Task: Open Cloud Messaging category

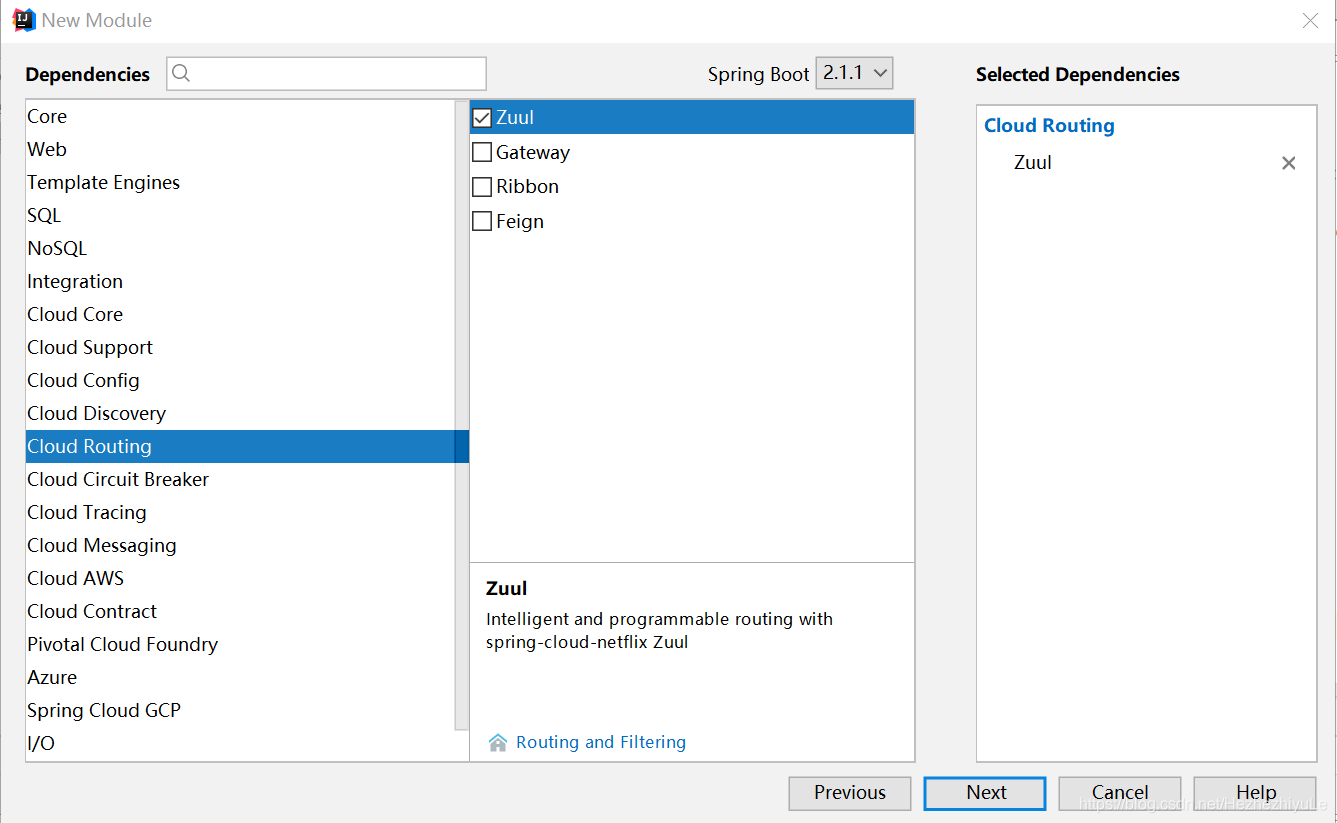Action: point(240,546)
